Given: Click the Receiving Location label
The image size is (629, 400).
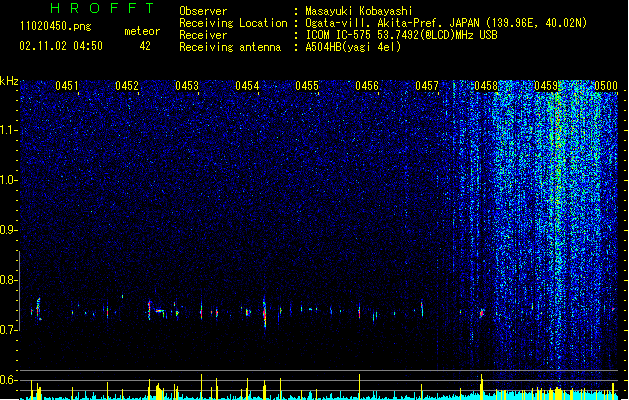Looking at the screenshot, I should pyautogui.click(x=233, y=23).
